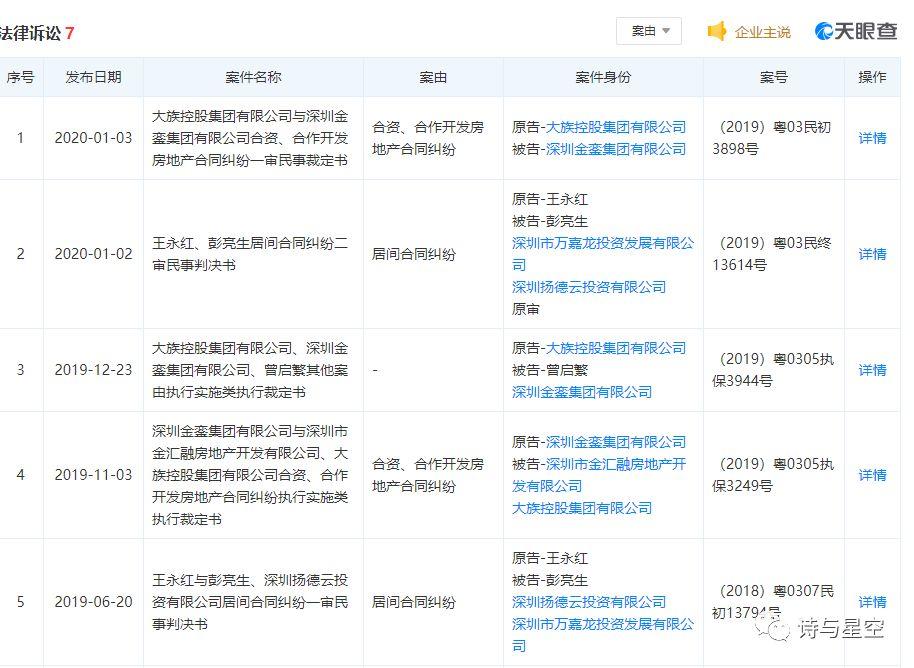Click case number (2019)粤03民初3898号
The image size is (914, 668).
(772, 138)
